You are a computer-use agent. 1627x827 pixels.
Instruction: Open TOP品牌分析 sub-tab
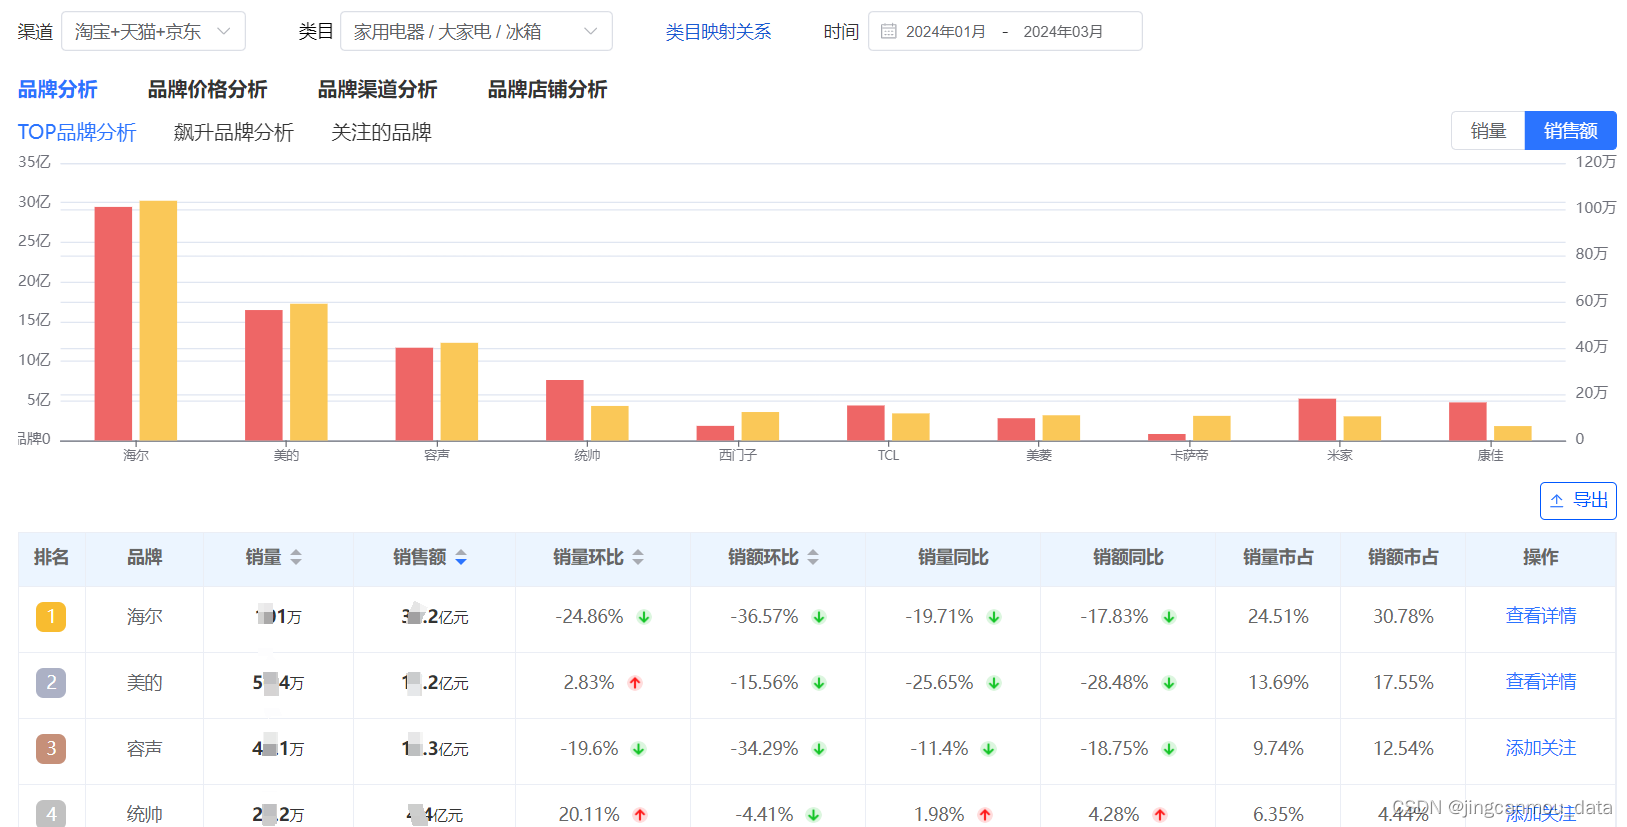[x=77, y=132]
